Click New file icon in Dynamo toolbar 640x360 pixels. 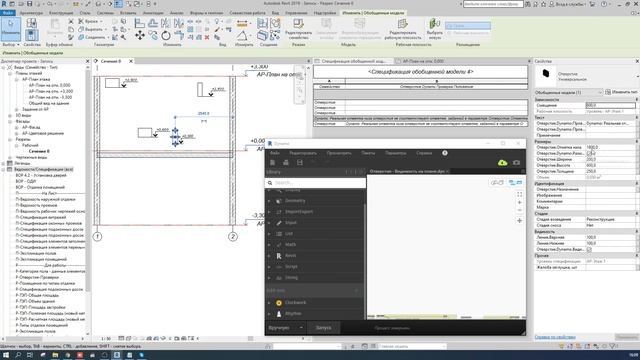(x=272, y=162)
